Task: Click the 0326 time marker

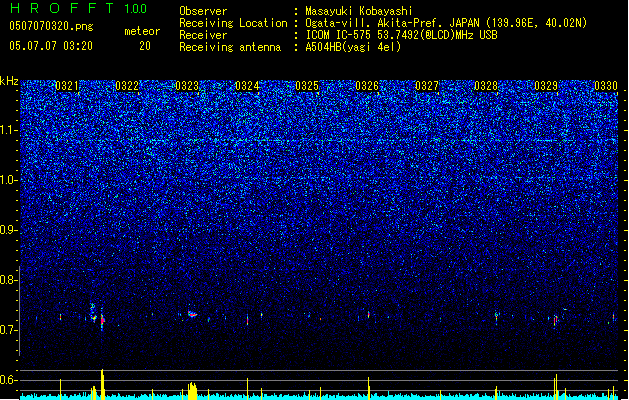Action: click(367, 86)
